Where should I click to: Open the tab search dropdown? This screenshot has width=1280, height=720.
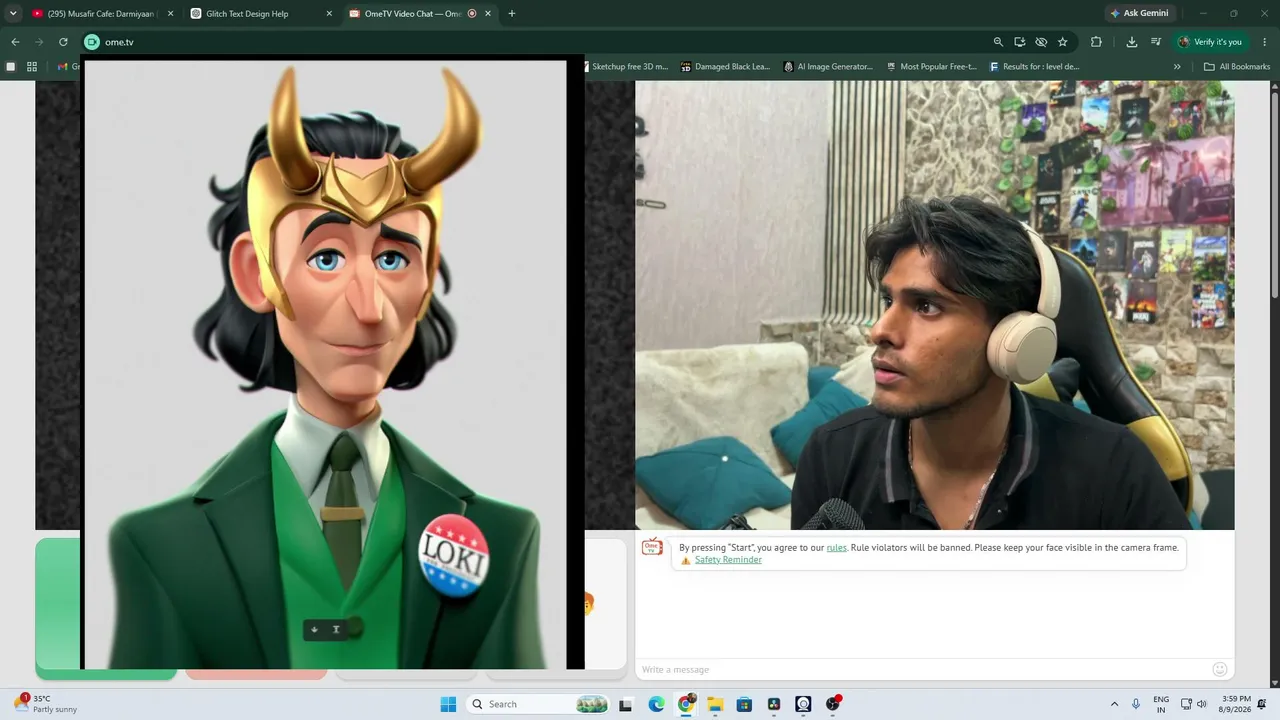(13, 14)
